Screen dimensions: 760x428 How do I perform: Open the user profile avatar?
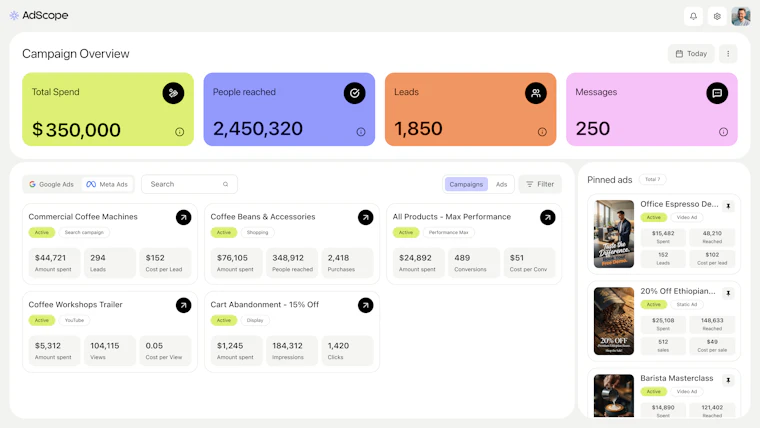pyautogui.click(x=741, y=16)
